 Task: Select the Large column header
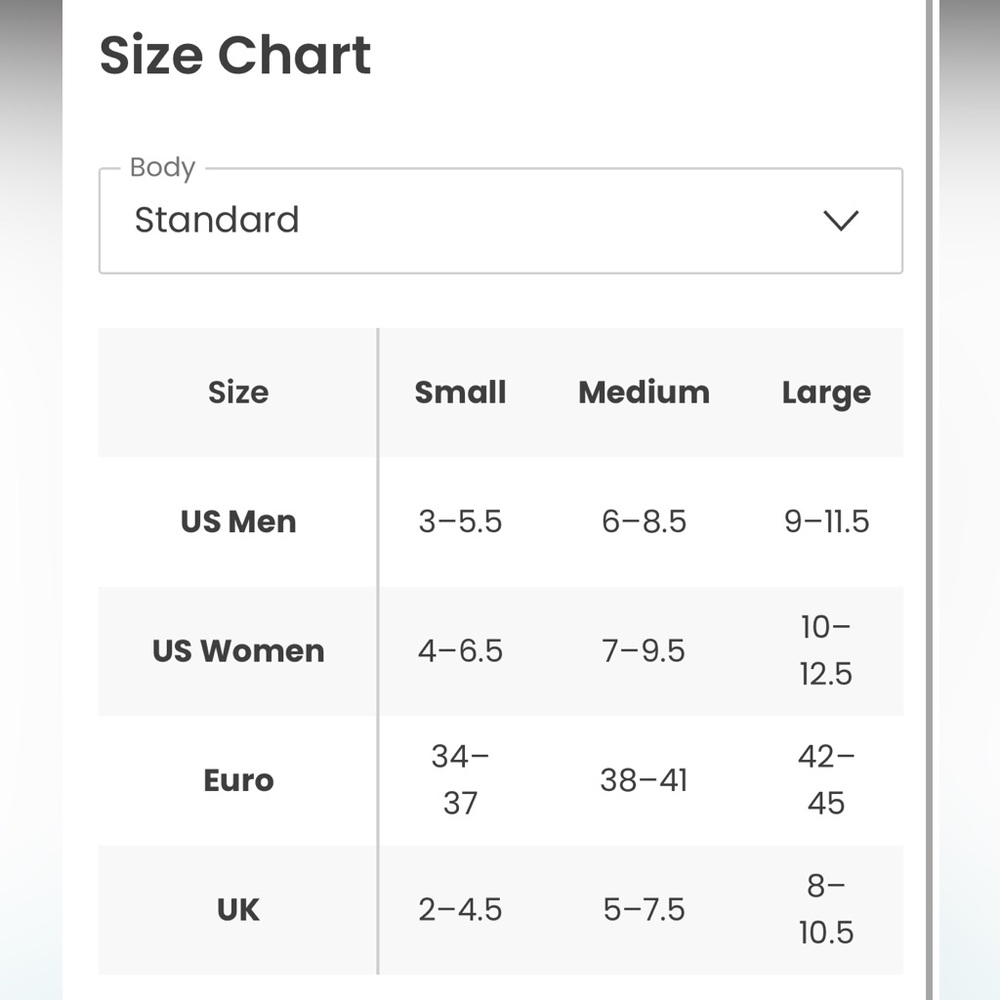[x=827, y=392]
